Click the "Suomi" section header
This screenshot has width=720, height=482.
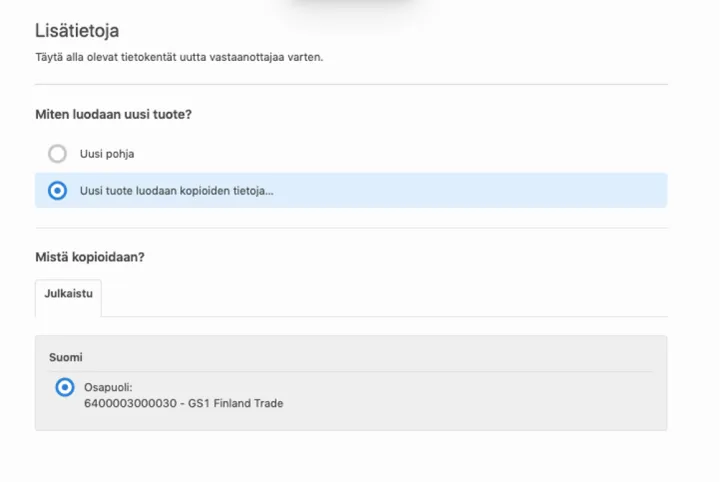pos(66,357)
